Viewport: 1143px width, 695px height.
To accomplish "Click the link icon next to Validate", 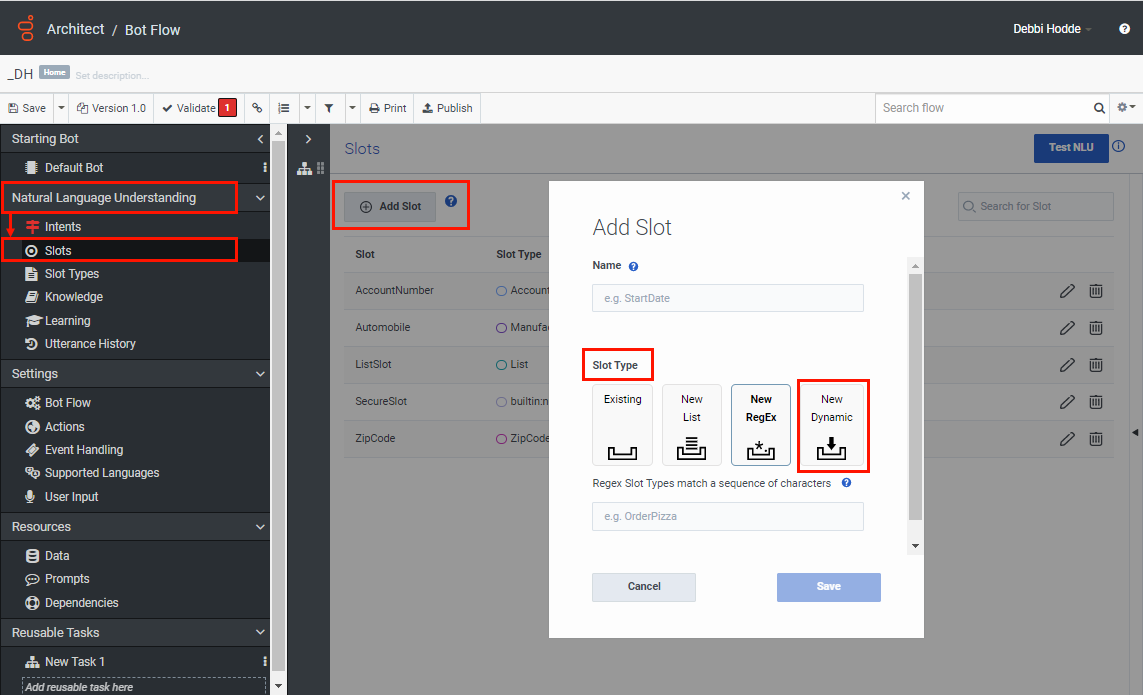I will pyautogui.click(x=257, y=108).
